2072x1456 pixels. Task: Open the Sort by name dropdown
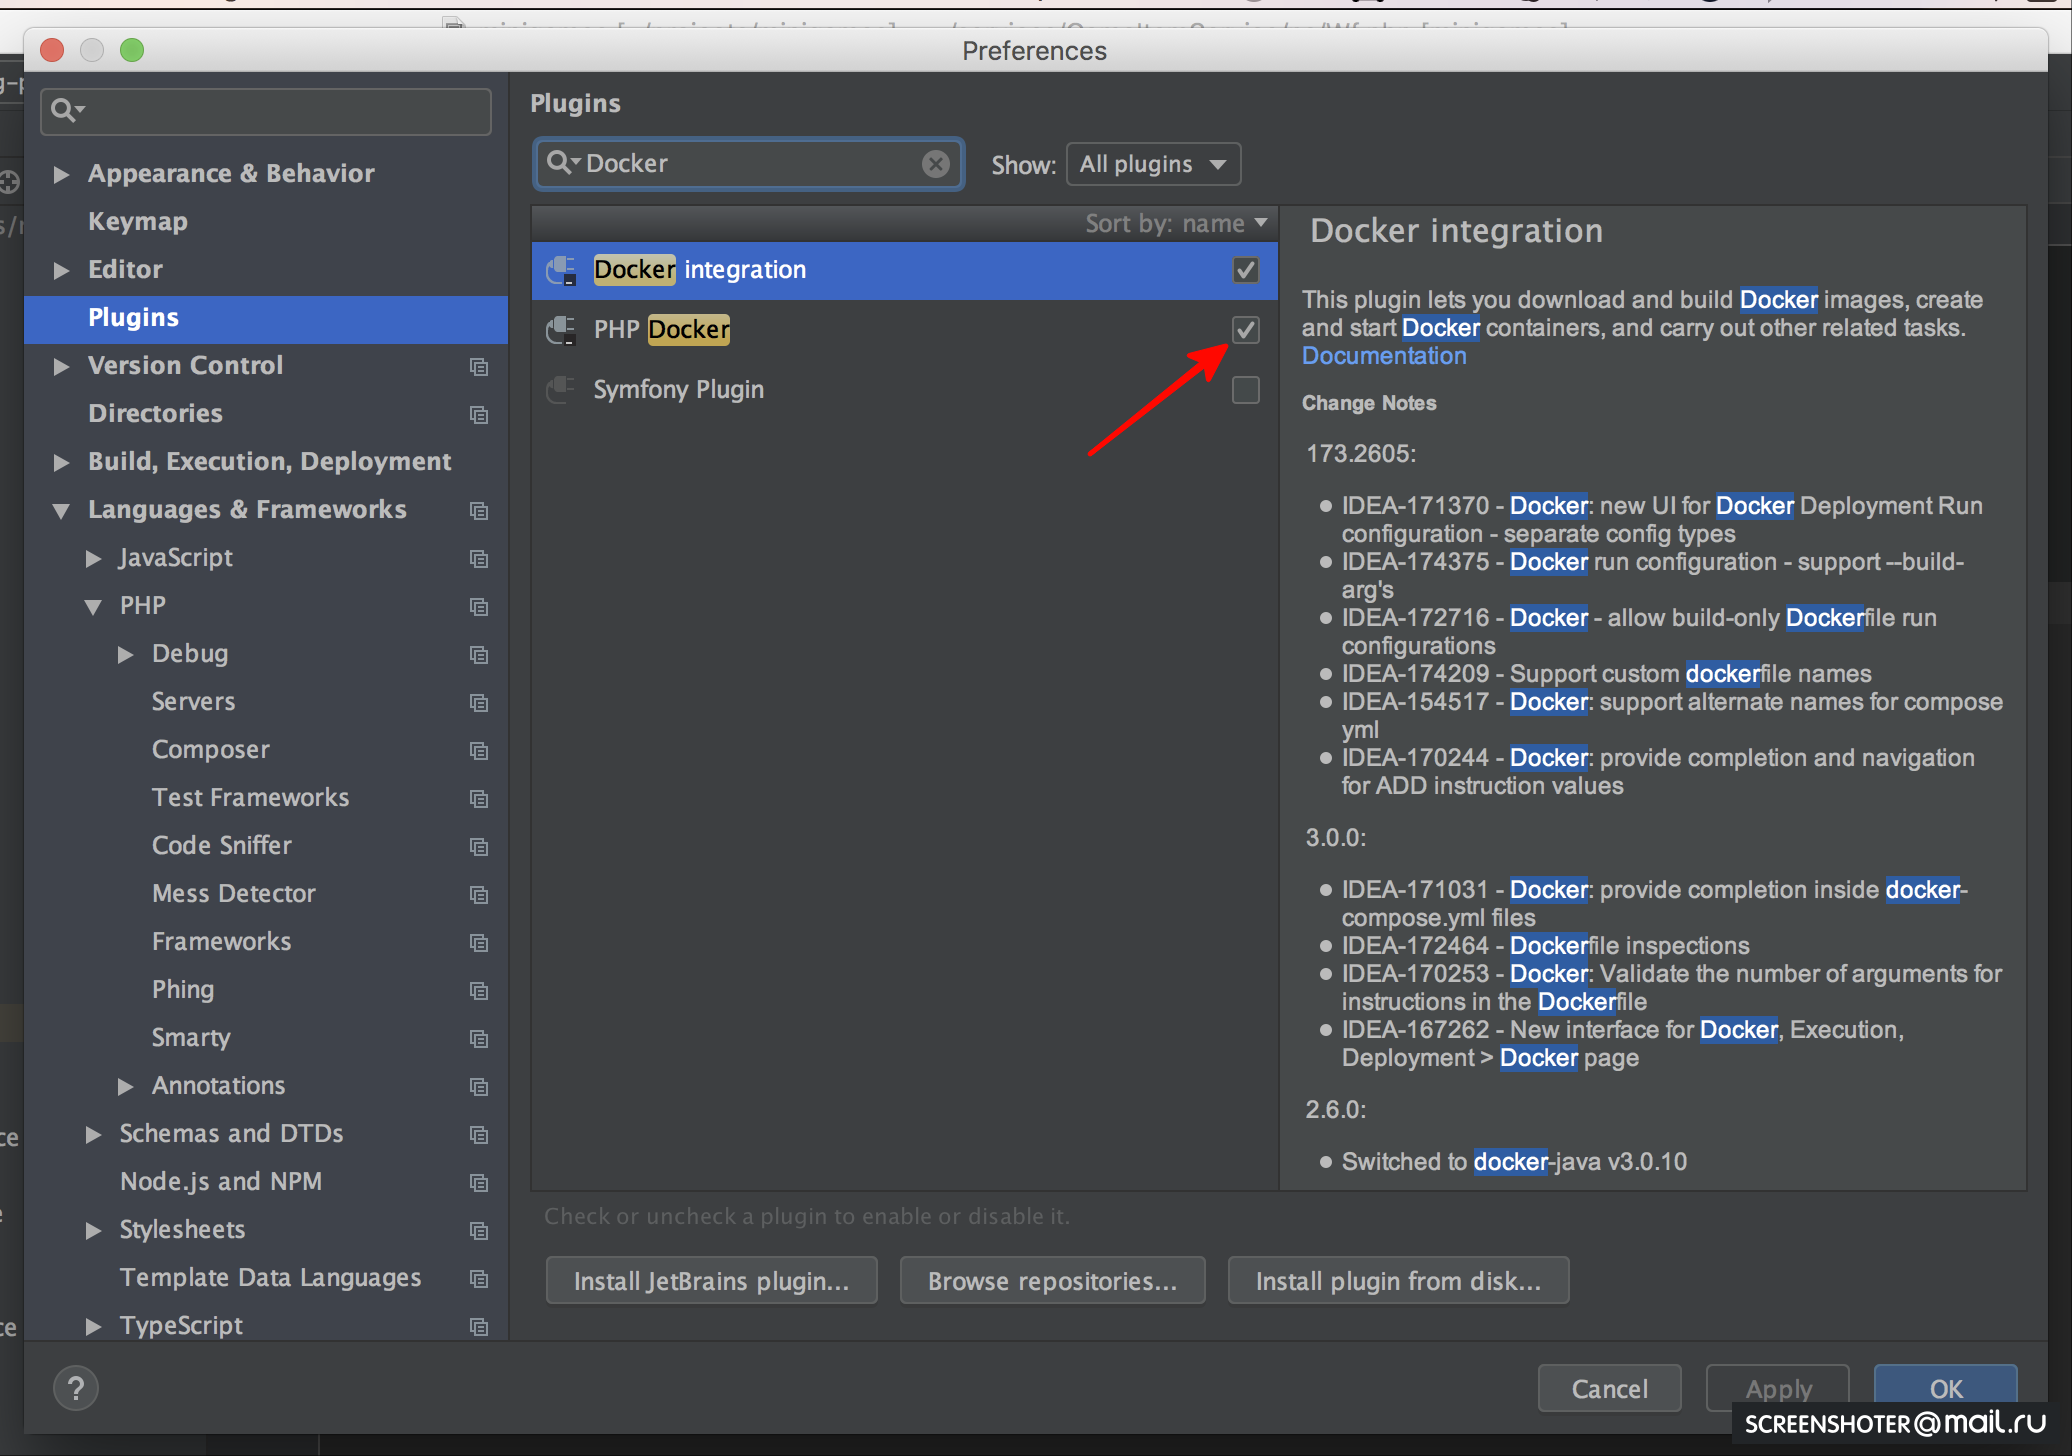pos(1176,224)
